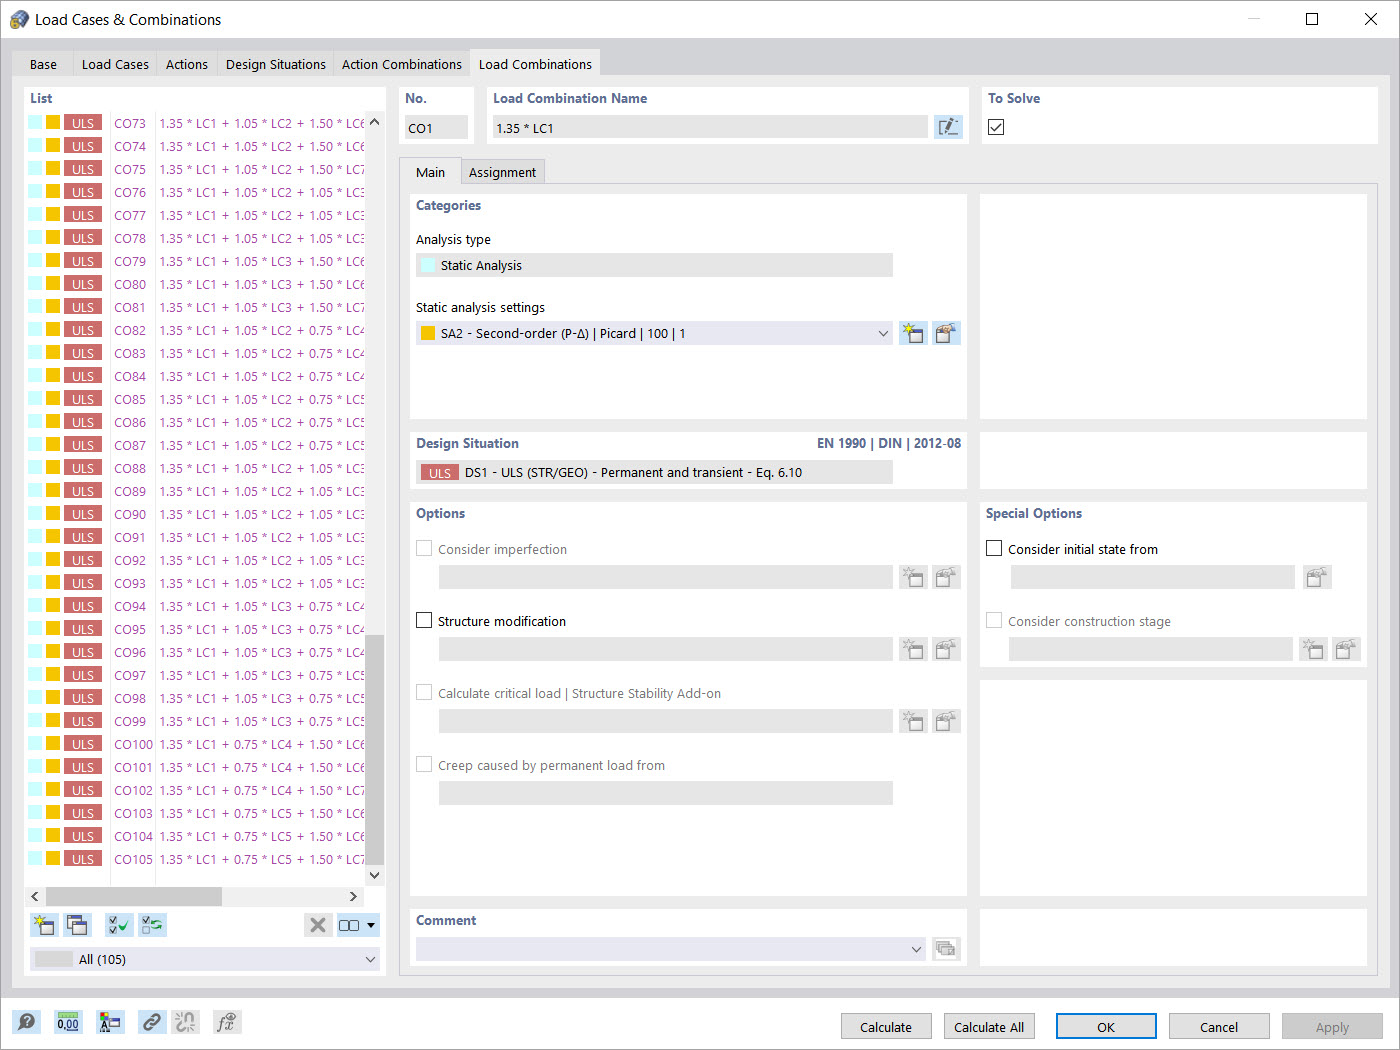Click list vertical scrollbar down arrow
Viewport: 1400px width, 1050px height.
(374, 875)
